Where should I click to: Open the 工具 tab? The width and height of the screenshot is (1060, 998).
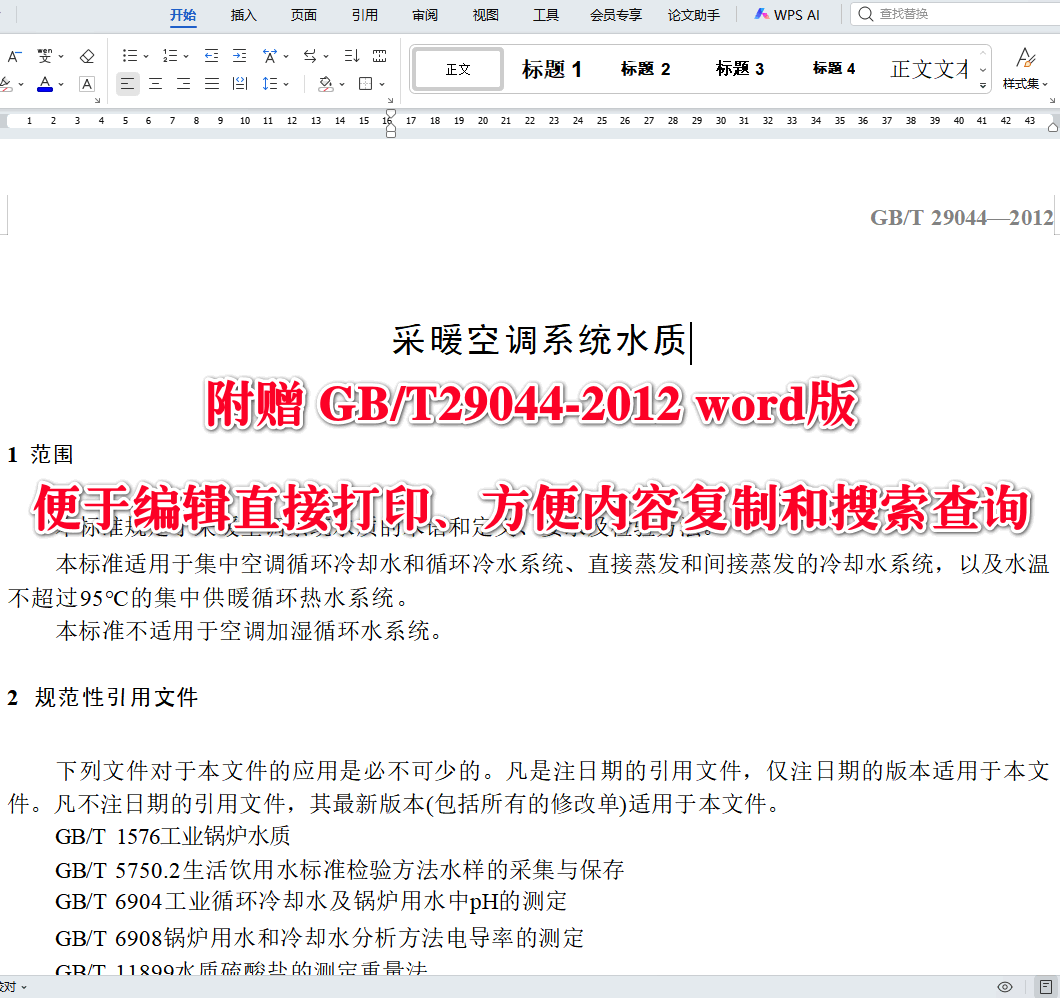[x=546, y=15]
